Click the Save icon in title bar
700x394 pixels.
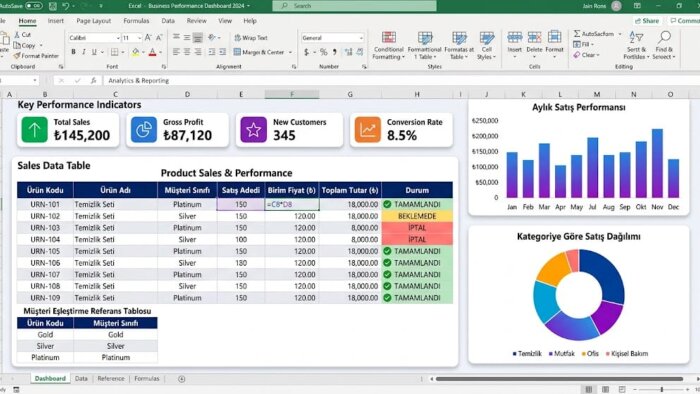point(53,6)
